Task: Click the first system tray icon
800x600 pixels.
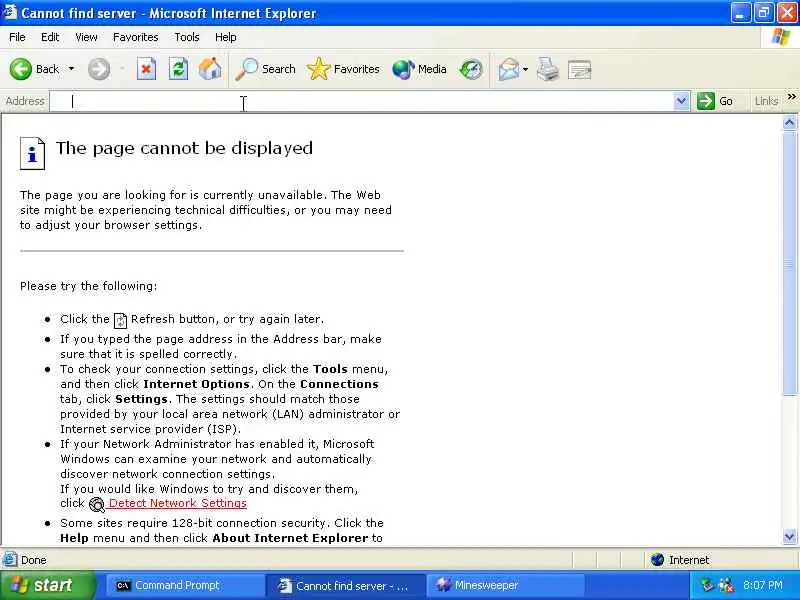Action: click(707, 585)
